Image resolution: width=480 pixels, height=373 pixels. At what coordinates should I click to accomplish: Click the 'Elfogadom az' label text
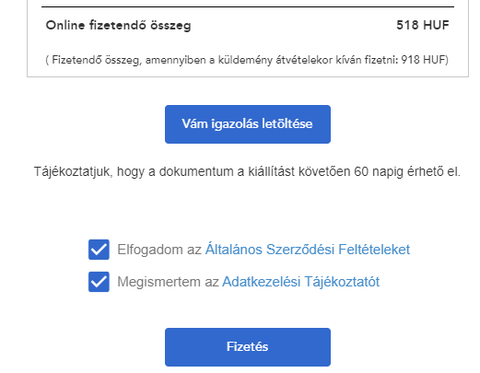tap(159, 249)
